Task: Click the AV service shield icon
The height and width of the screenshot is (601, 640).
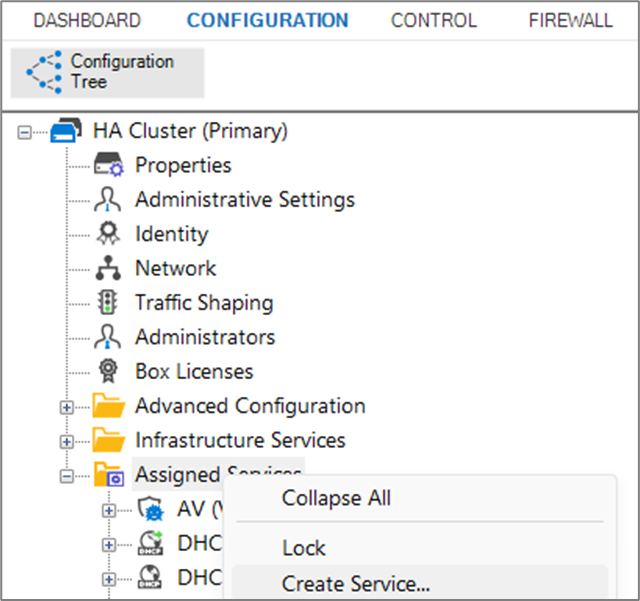Action: click(x=150, y=510)
